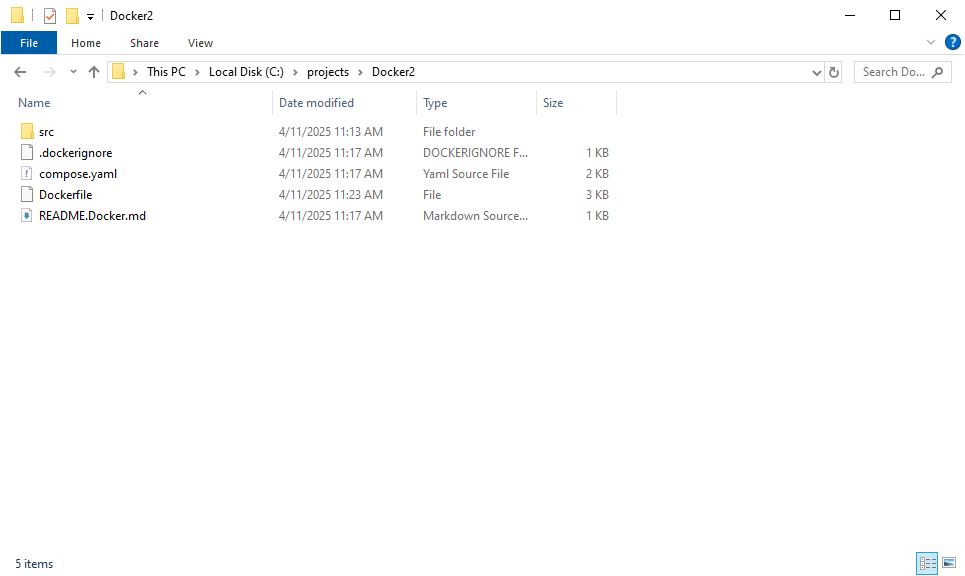Open the recent locations dropdown
This screenshot has width=965, height=576.
pyautogui.click(x=73, y=72)
